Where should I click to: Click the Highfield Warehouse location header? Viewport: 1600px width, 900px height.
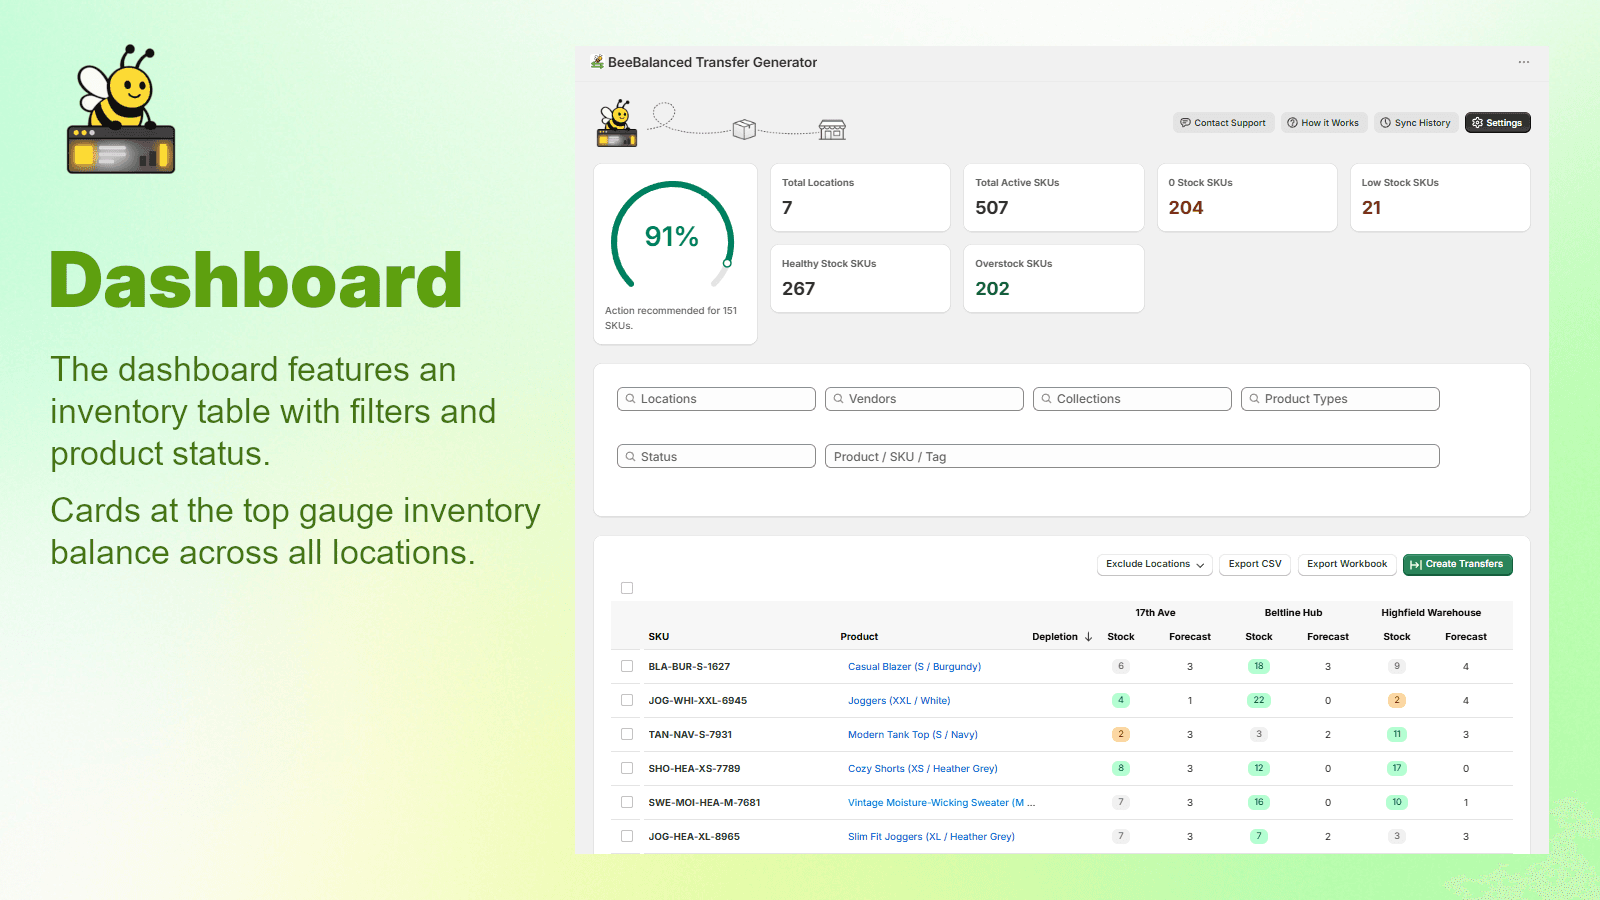pyautogui.click(x=1431, y=613)
